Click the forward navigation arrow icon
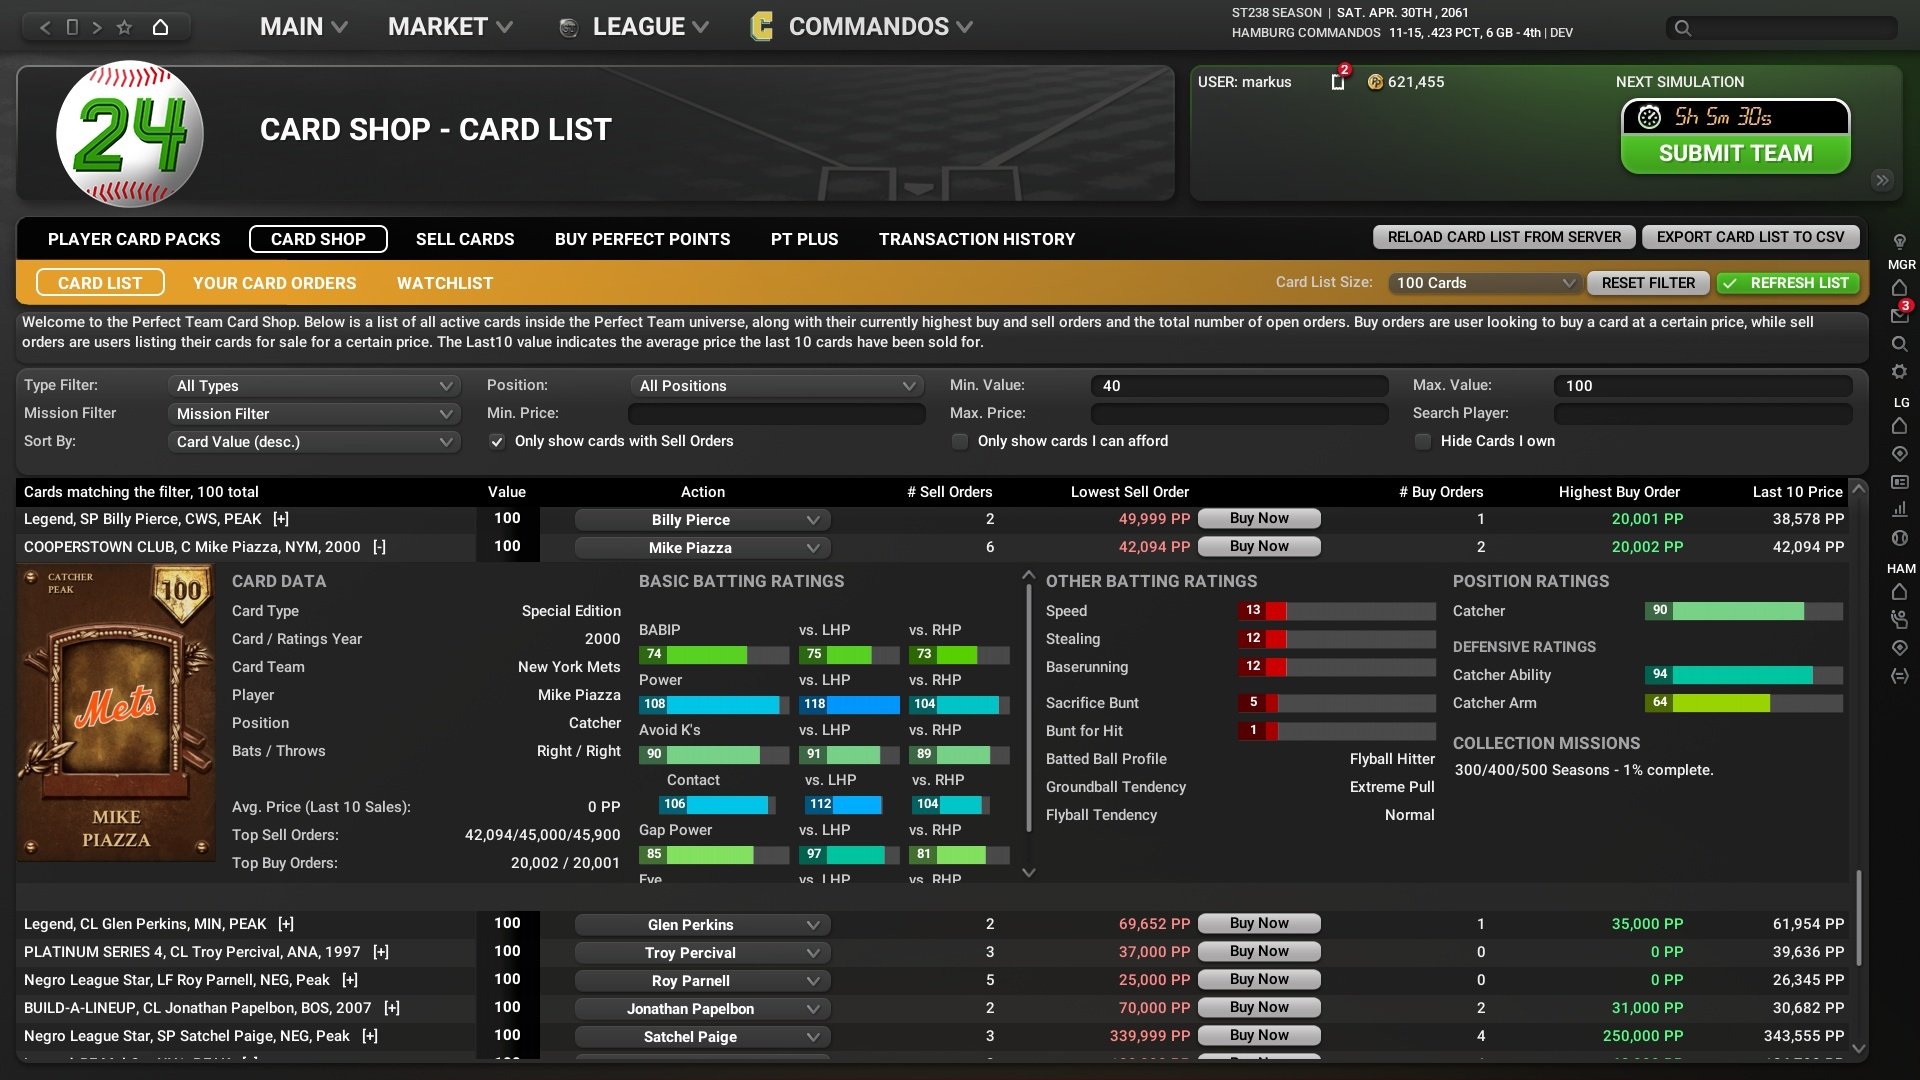The height and width of the screenshot is (1080, 1920). (x=100, y=24)
